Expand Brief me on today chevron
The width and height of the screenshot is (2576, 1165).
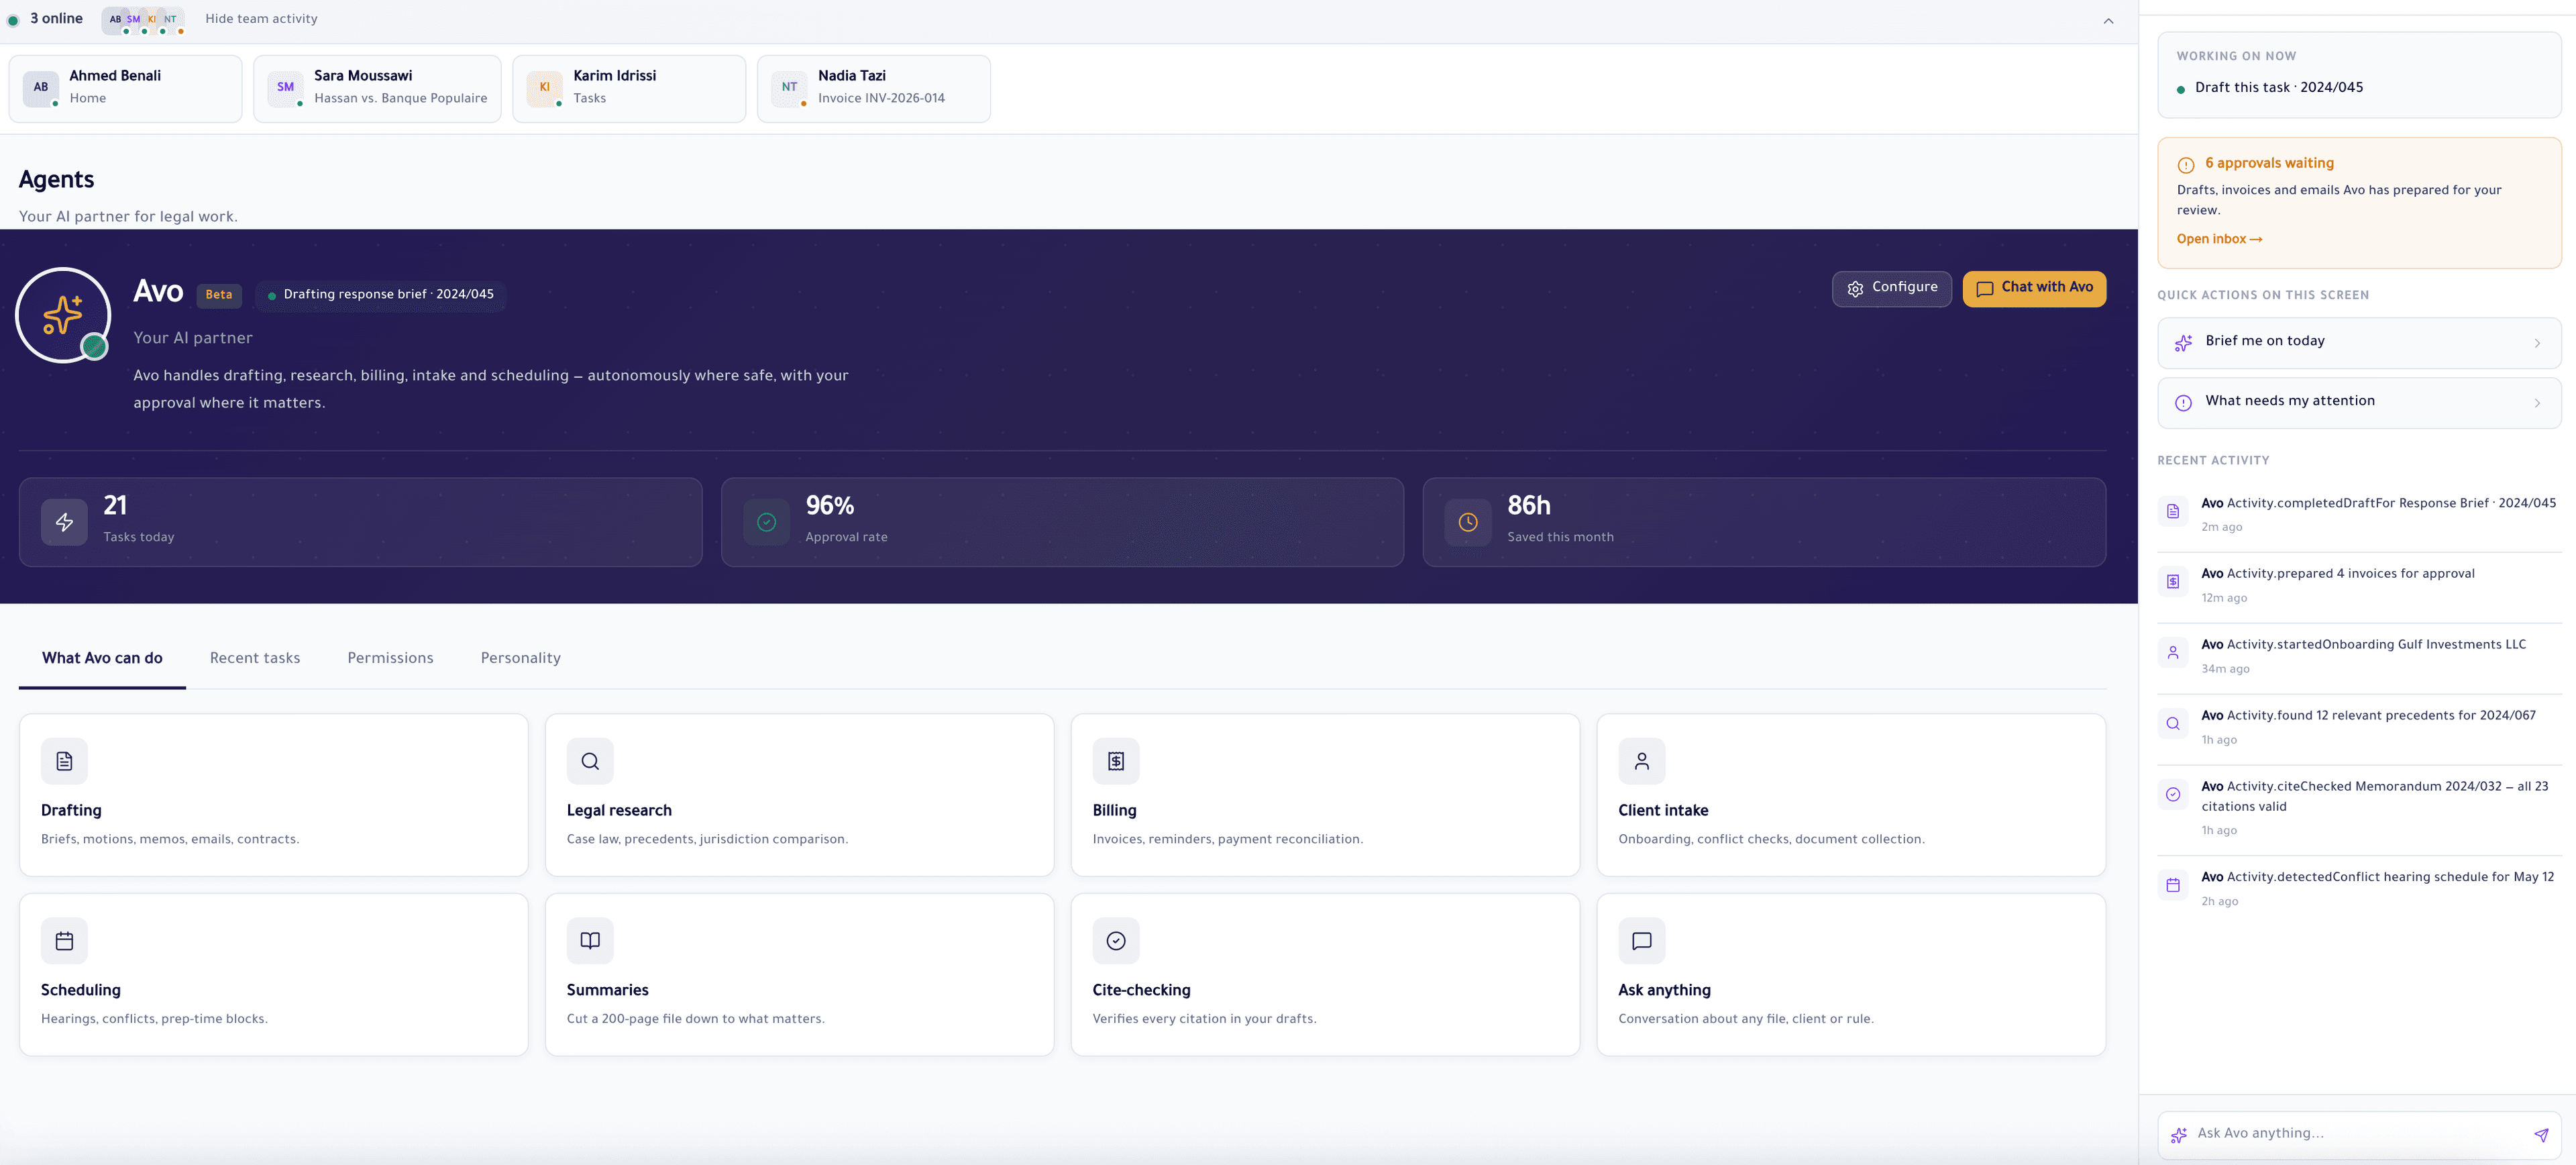[x=2537, y=343]
